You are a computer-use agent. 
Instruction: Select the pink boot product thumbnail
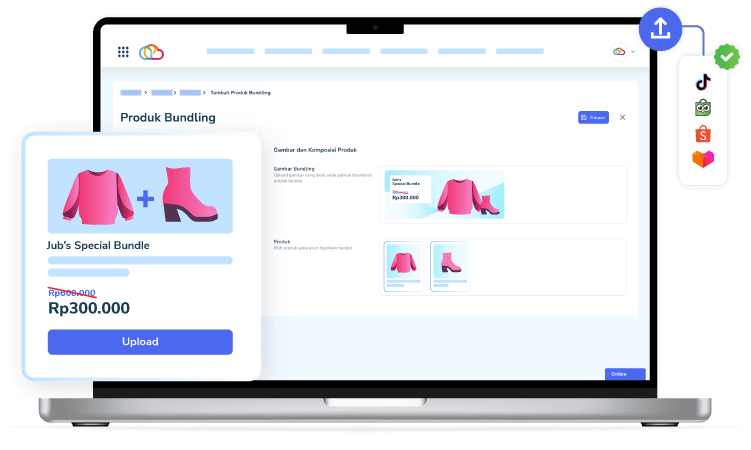point(450,266)
